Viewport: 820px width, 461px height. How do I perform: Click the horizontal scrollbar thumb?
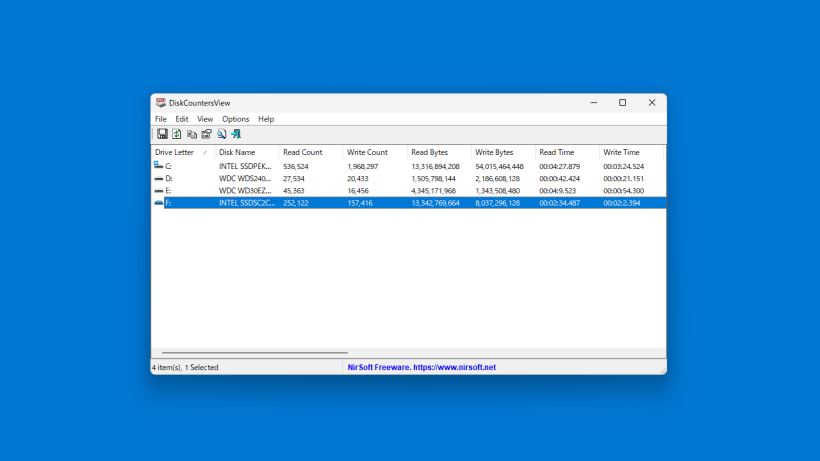pos(255,353)
